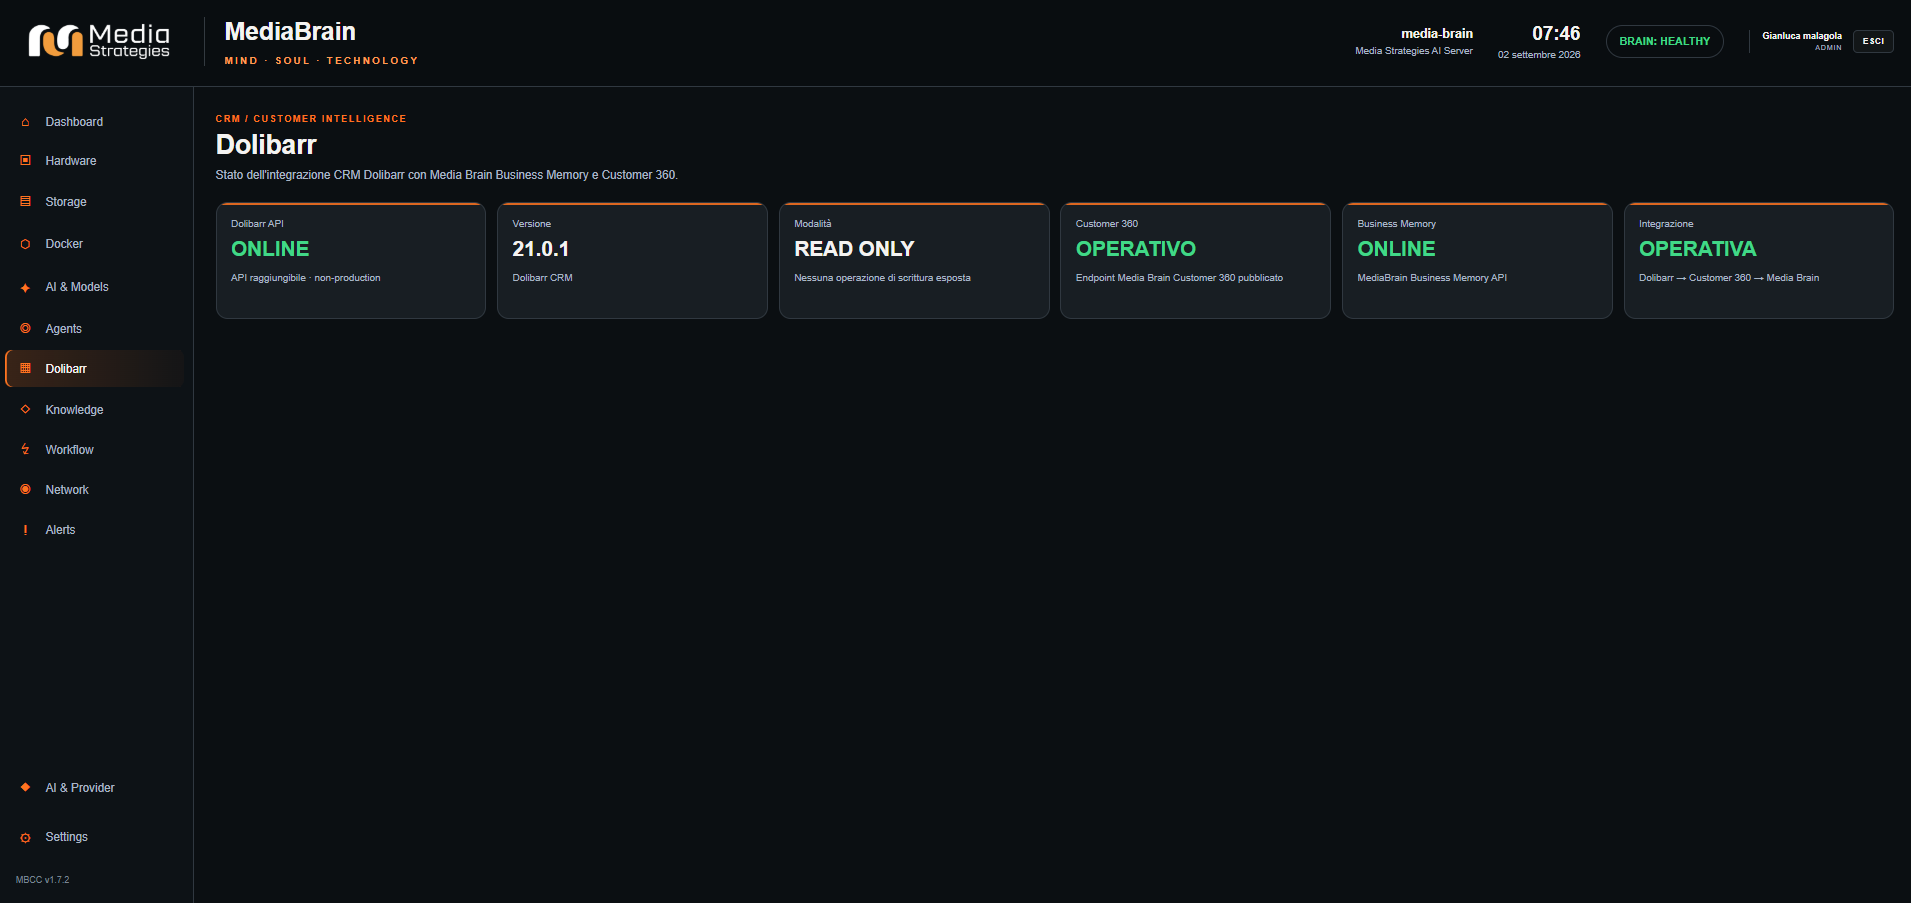Open the Settings menu item
This screenshot has width=1911, height=903.
(x=96, y=837)
